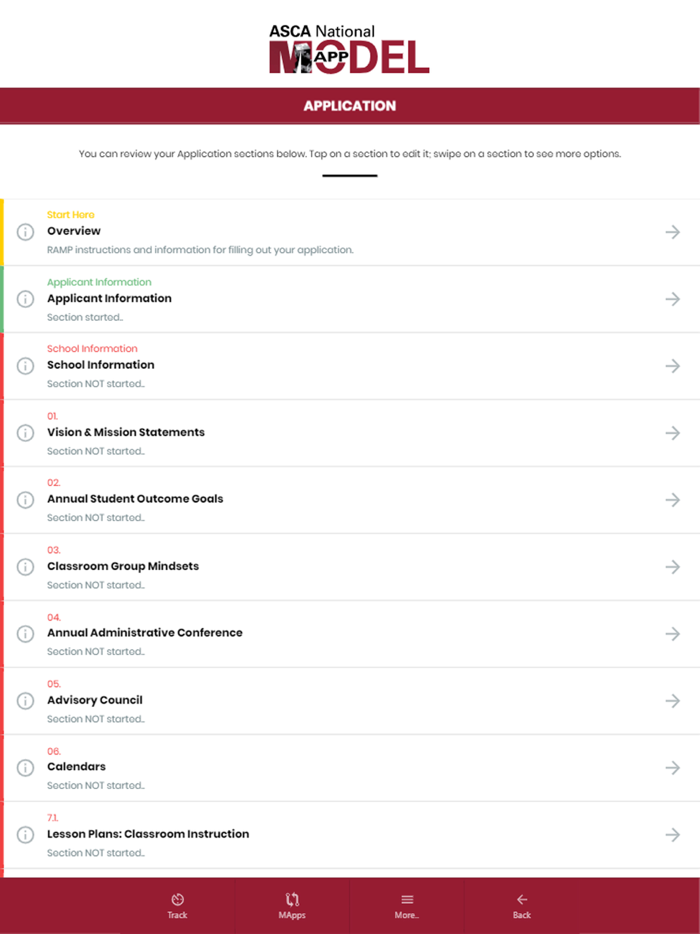Click the page indicator line below the instructions

tap(349, 172)
